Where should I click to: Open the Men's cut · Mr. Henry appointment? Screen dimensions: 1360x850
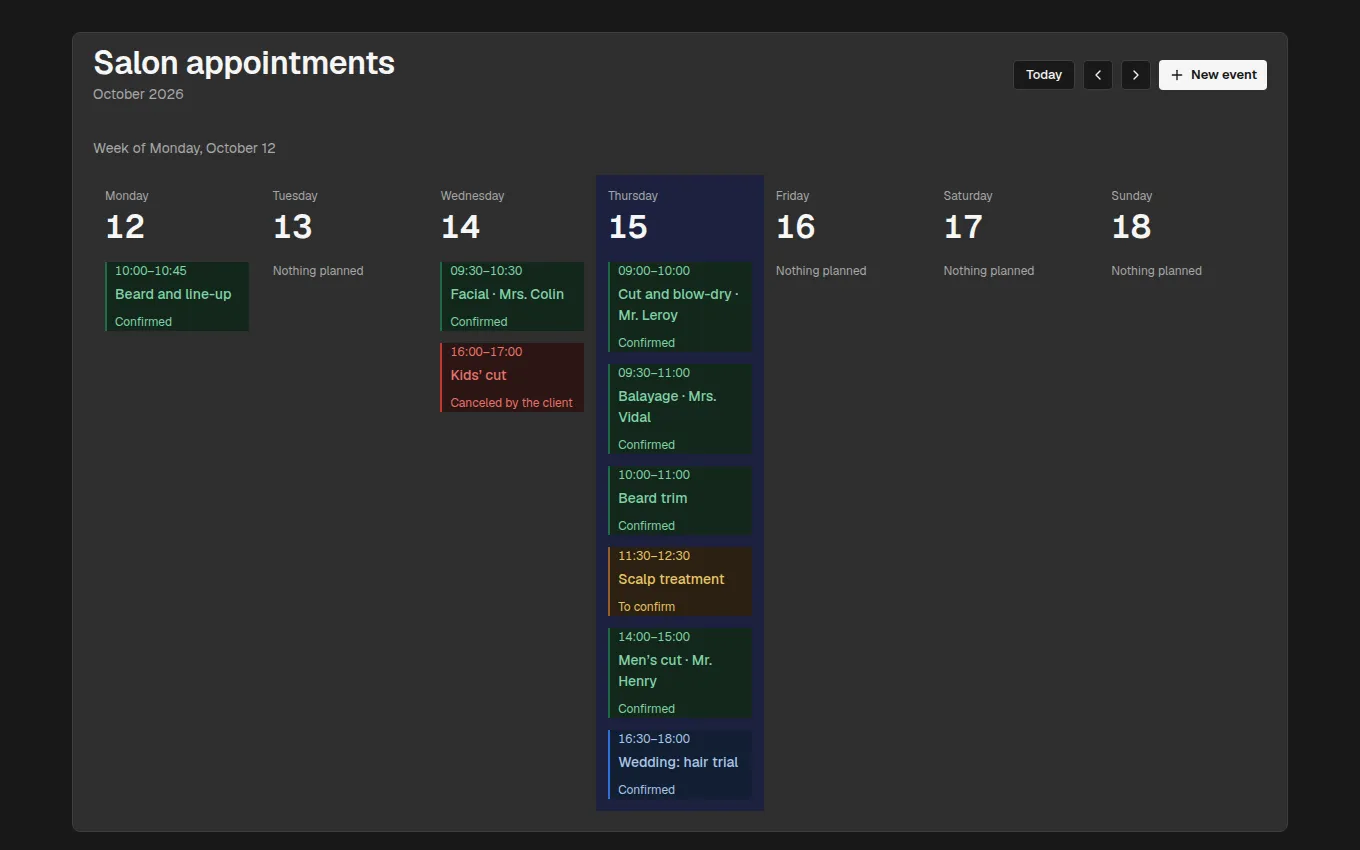(x=680, y=673)
